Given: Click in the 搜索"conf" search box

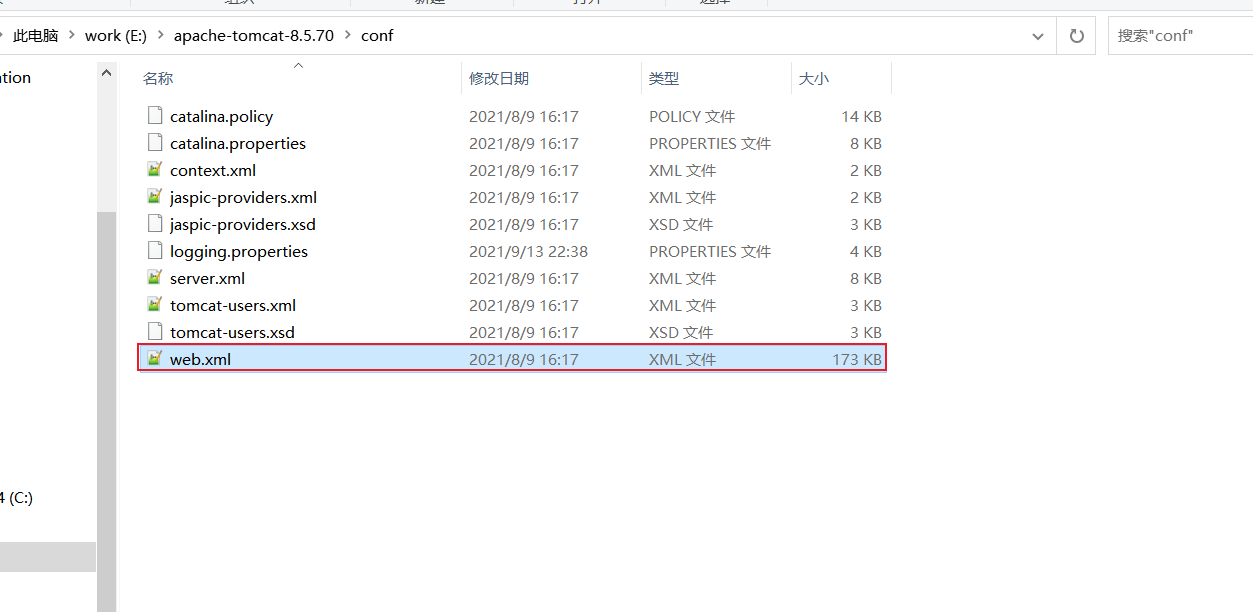Looking at the screenshot, I should click(1180, 35).
